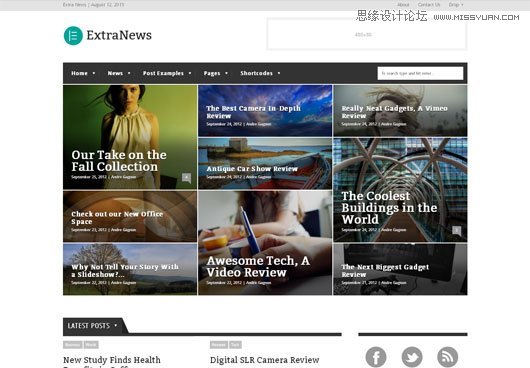Open the Twitter social icon
This screenshot has width=530, height=368.
[412, 357]
